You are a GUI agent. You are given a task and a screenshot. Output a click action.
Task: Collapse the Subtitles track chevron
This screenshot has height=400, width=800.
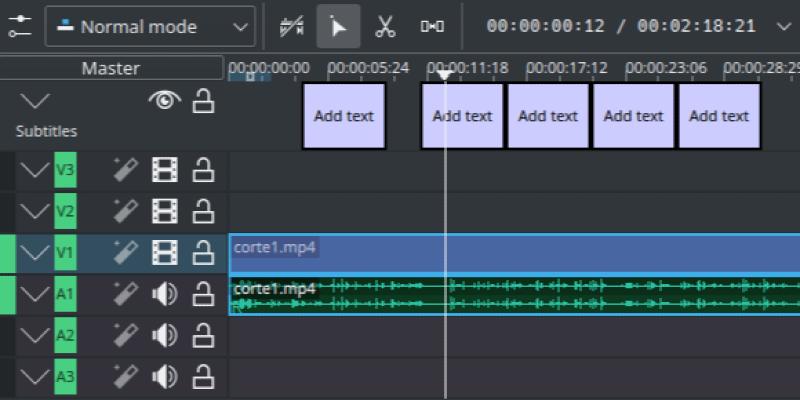[x=35, y=101]
